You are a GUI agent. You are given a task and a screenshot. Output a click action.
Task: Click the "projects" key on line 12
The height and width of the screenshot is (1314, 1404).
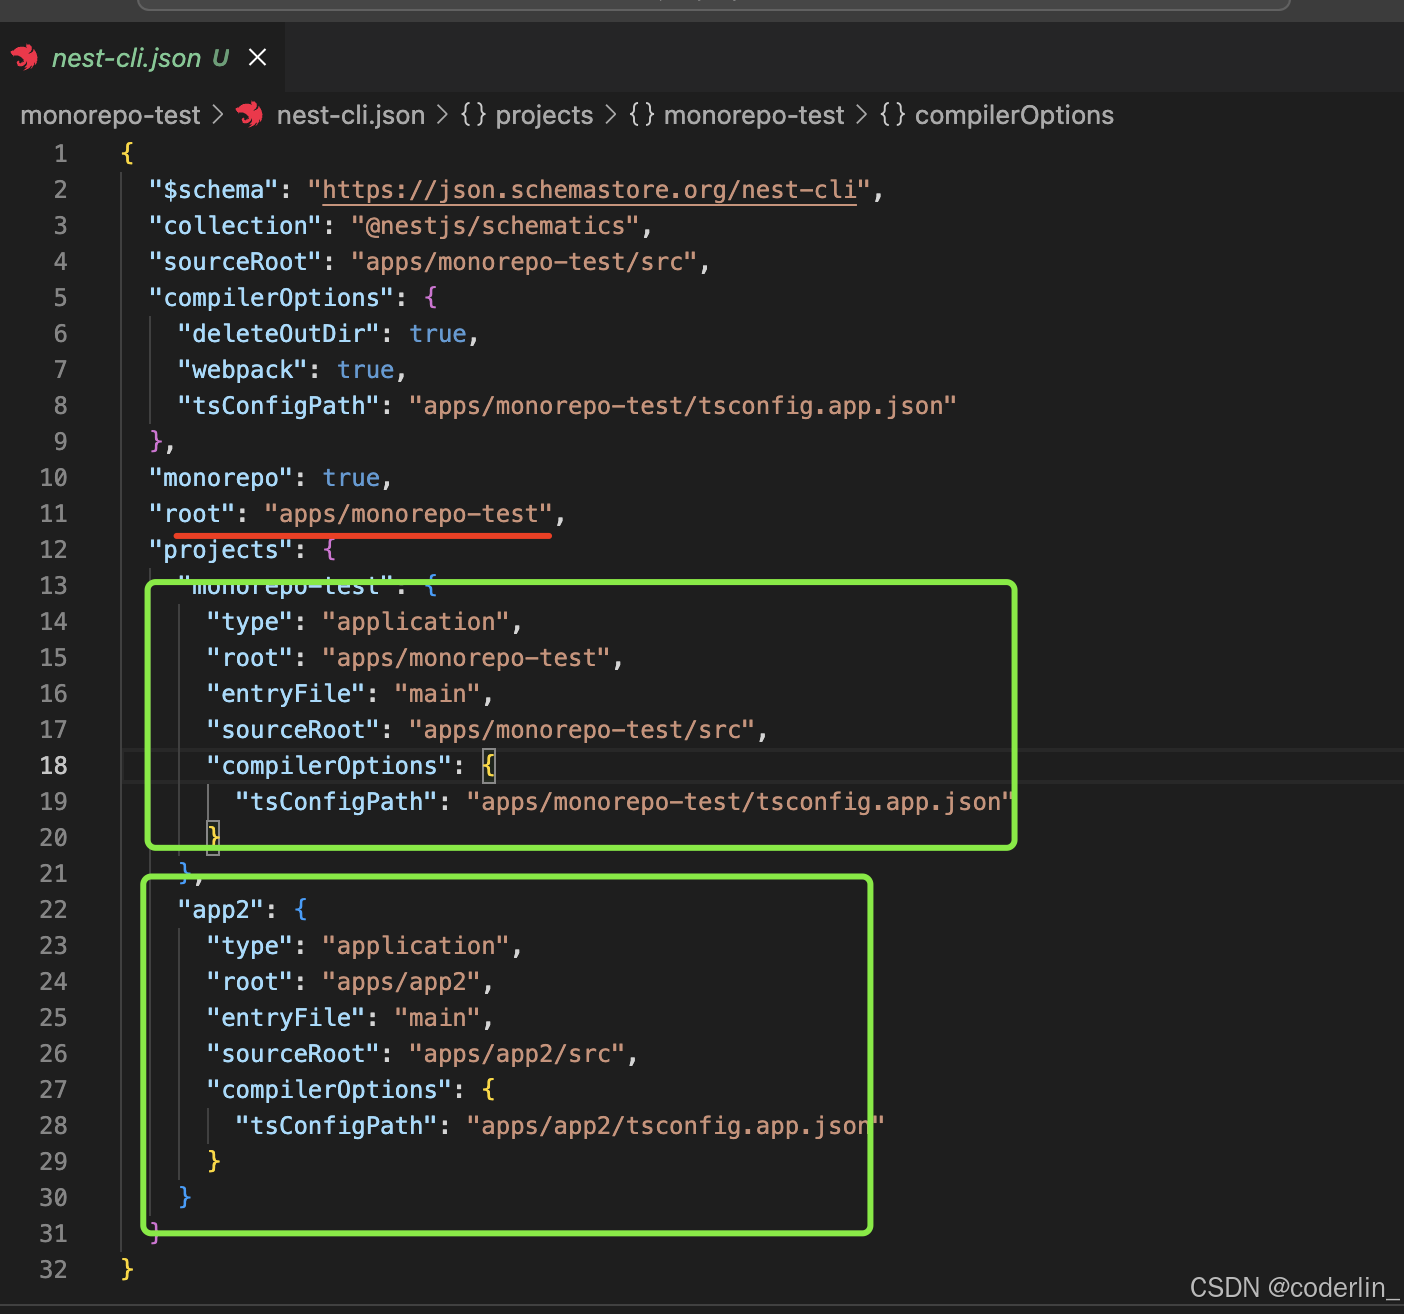221,550
